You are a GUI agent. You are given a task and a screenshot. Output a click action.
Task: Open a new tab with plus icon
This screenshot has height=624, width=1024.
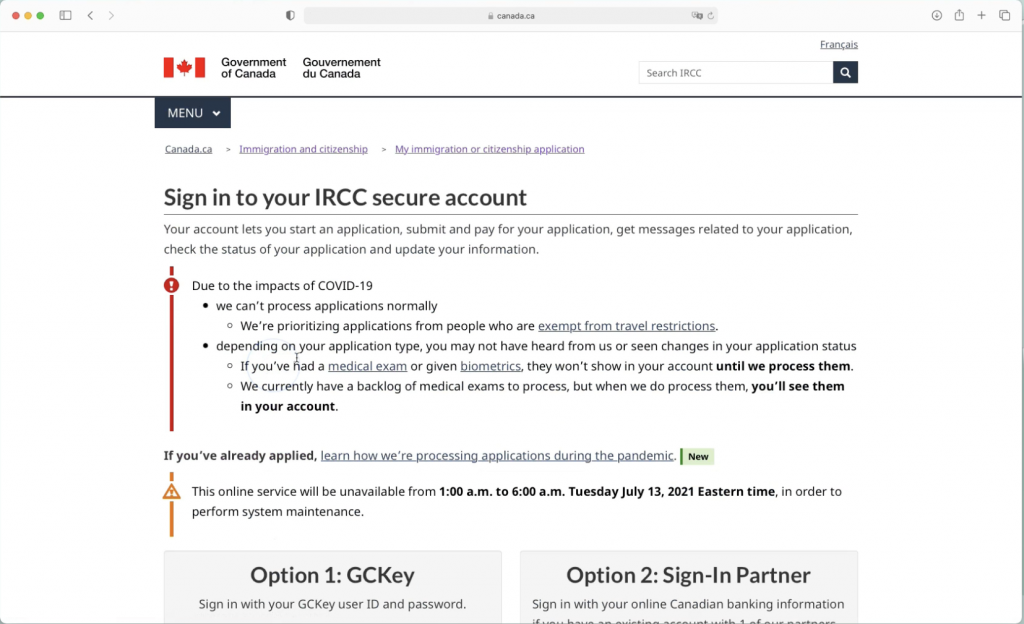point(982,16)
